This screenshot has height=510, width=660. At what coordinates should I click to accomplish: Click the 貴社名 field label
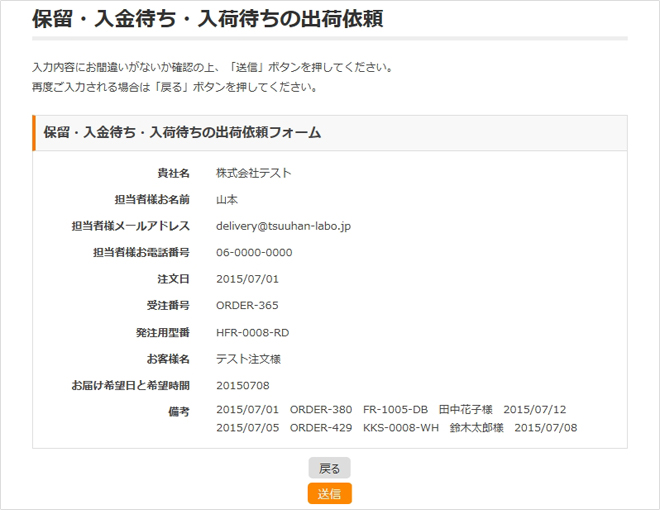click(x=173, y=173)
